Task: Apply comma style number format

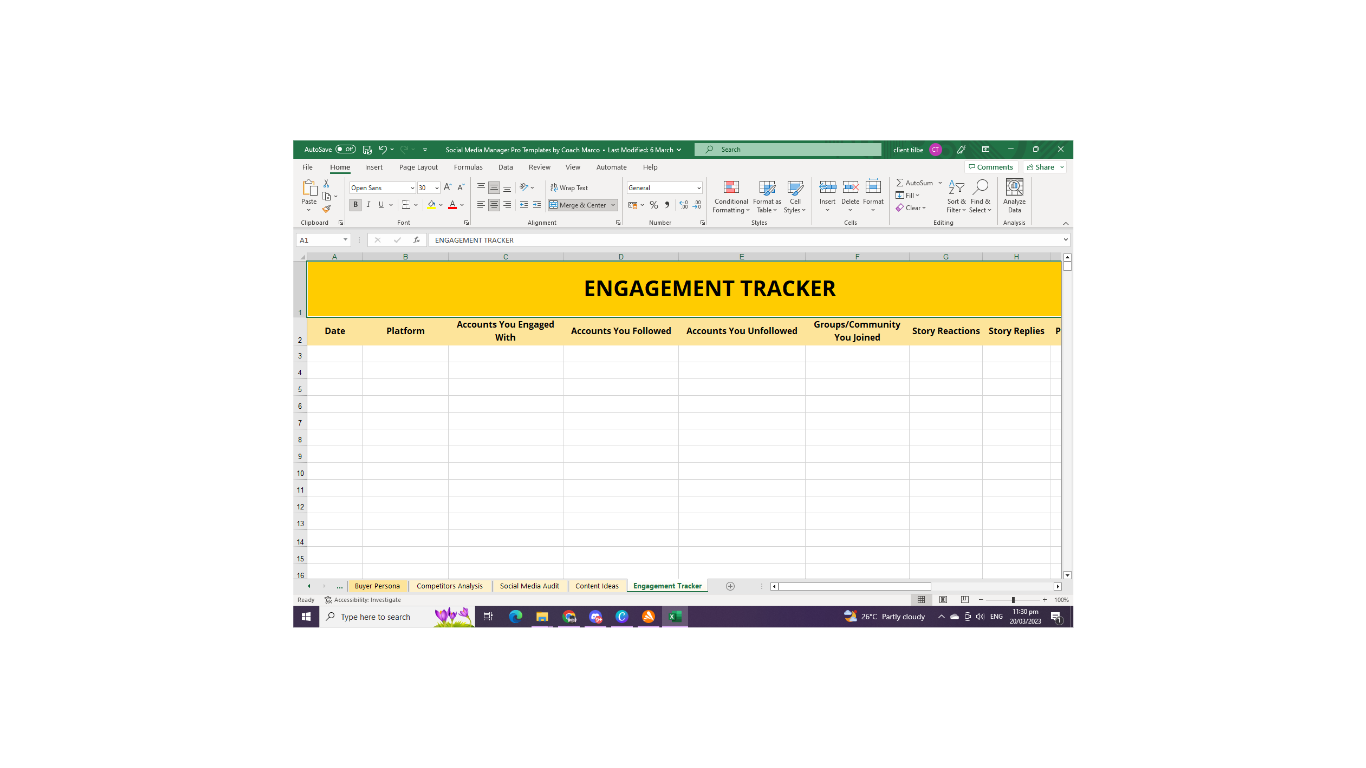Action: (666, 205)
